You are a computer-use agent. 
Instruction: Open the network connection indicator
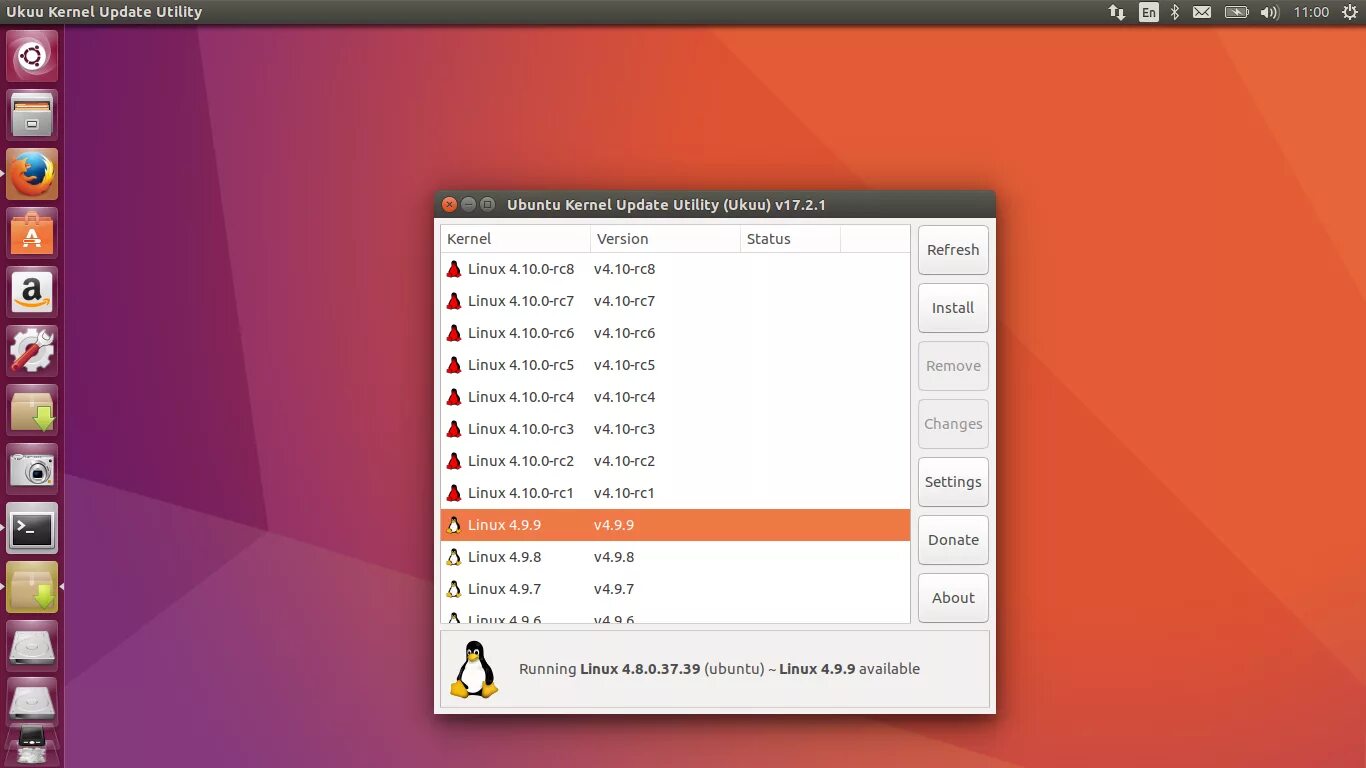click(x=1117, y=12)
